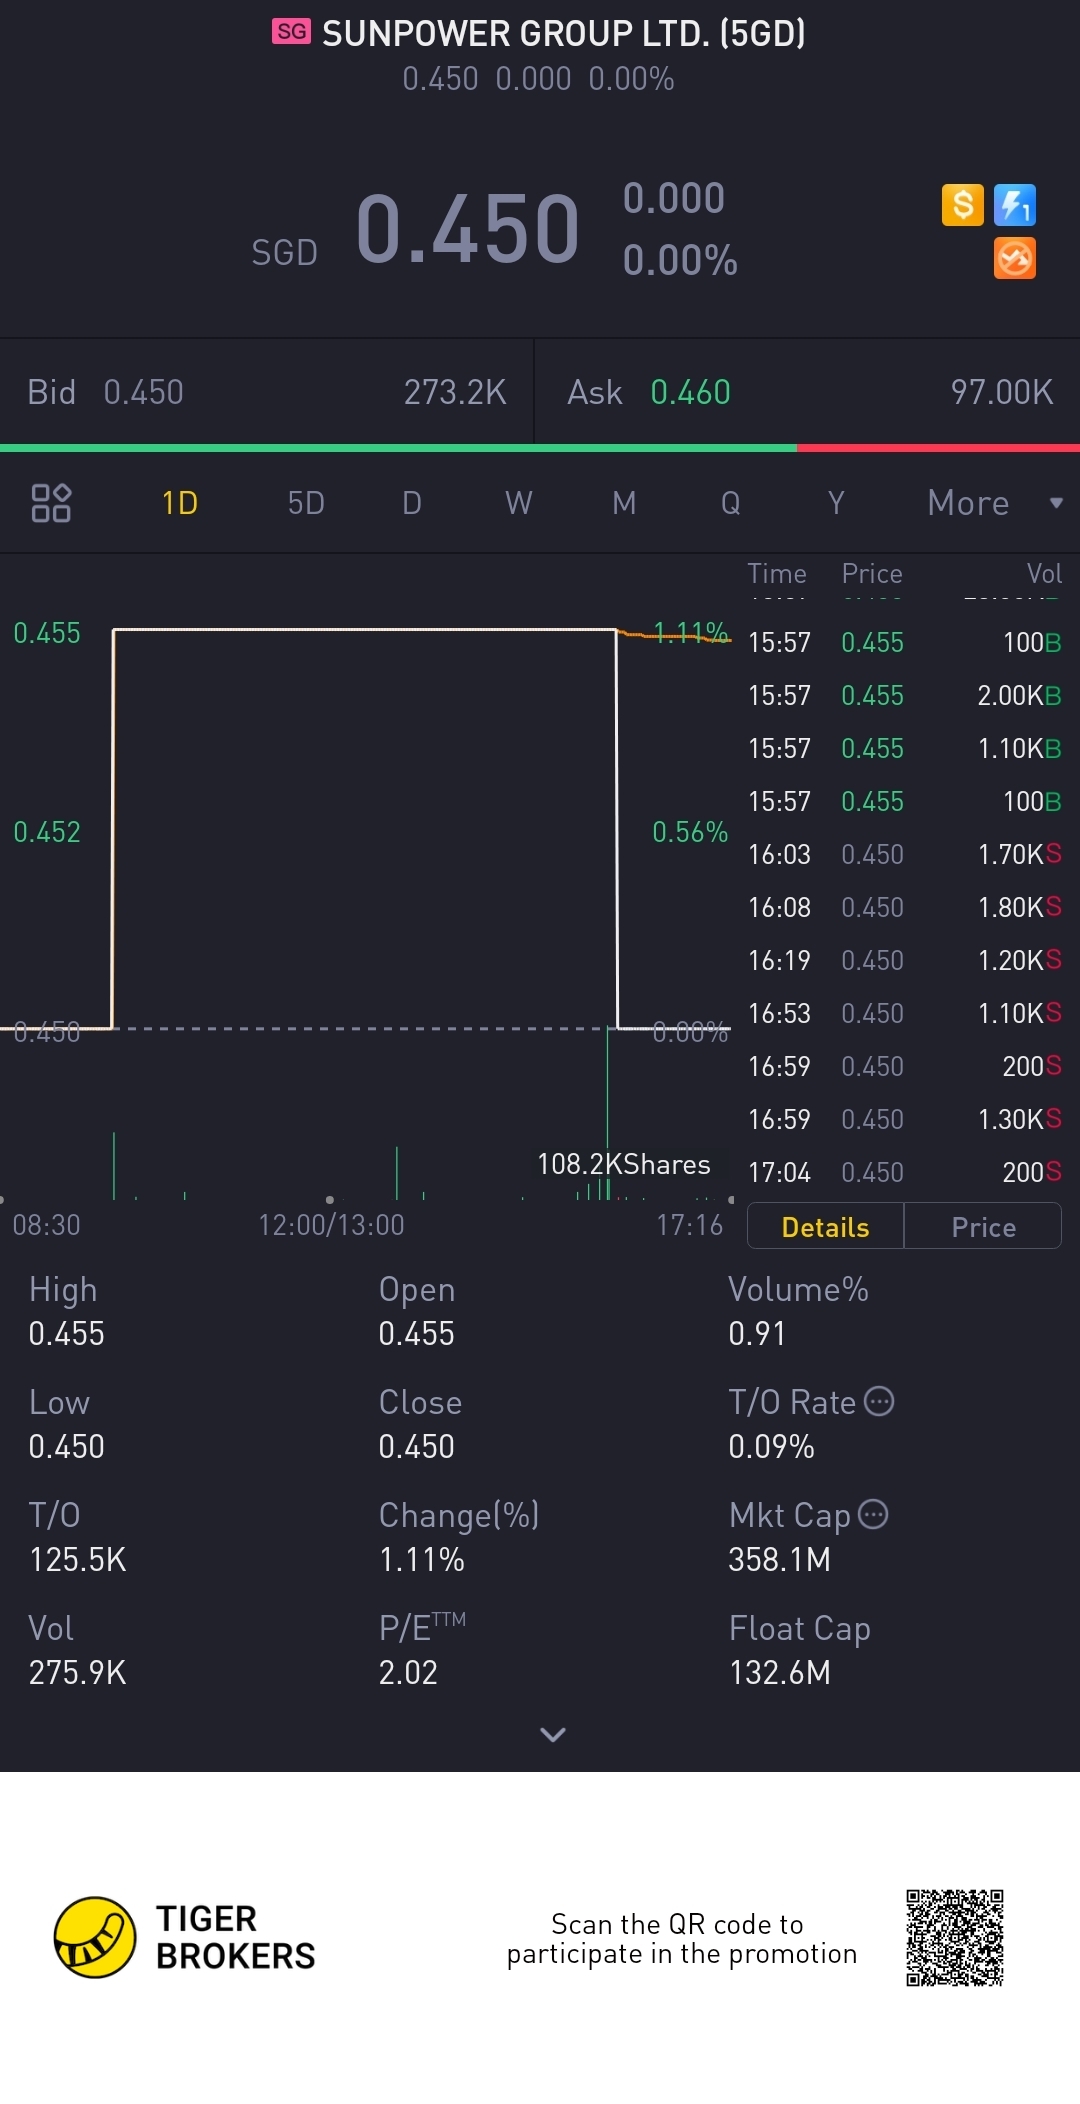The width and height of the screenshot is (1080, 2104).
Task: Tap the Time column header
Action: pyautogui.click(x=777, y=573)
